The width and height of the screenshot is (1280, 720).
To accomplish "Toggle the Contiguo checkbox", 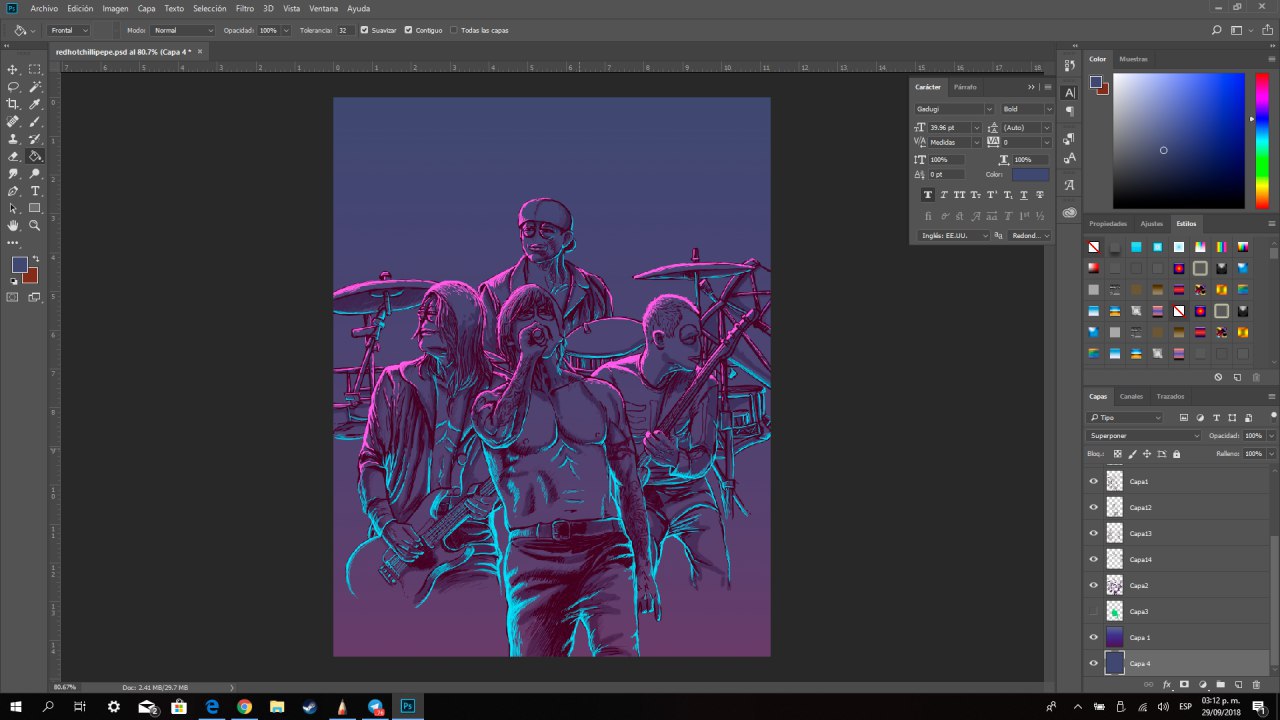I will pyautogui.click(x=408, y=30).
